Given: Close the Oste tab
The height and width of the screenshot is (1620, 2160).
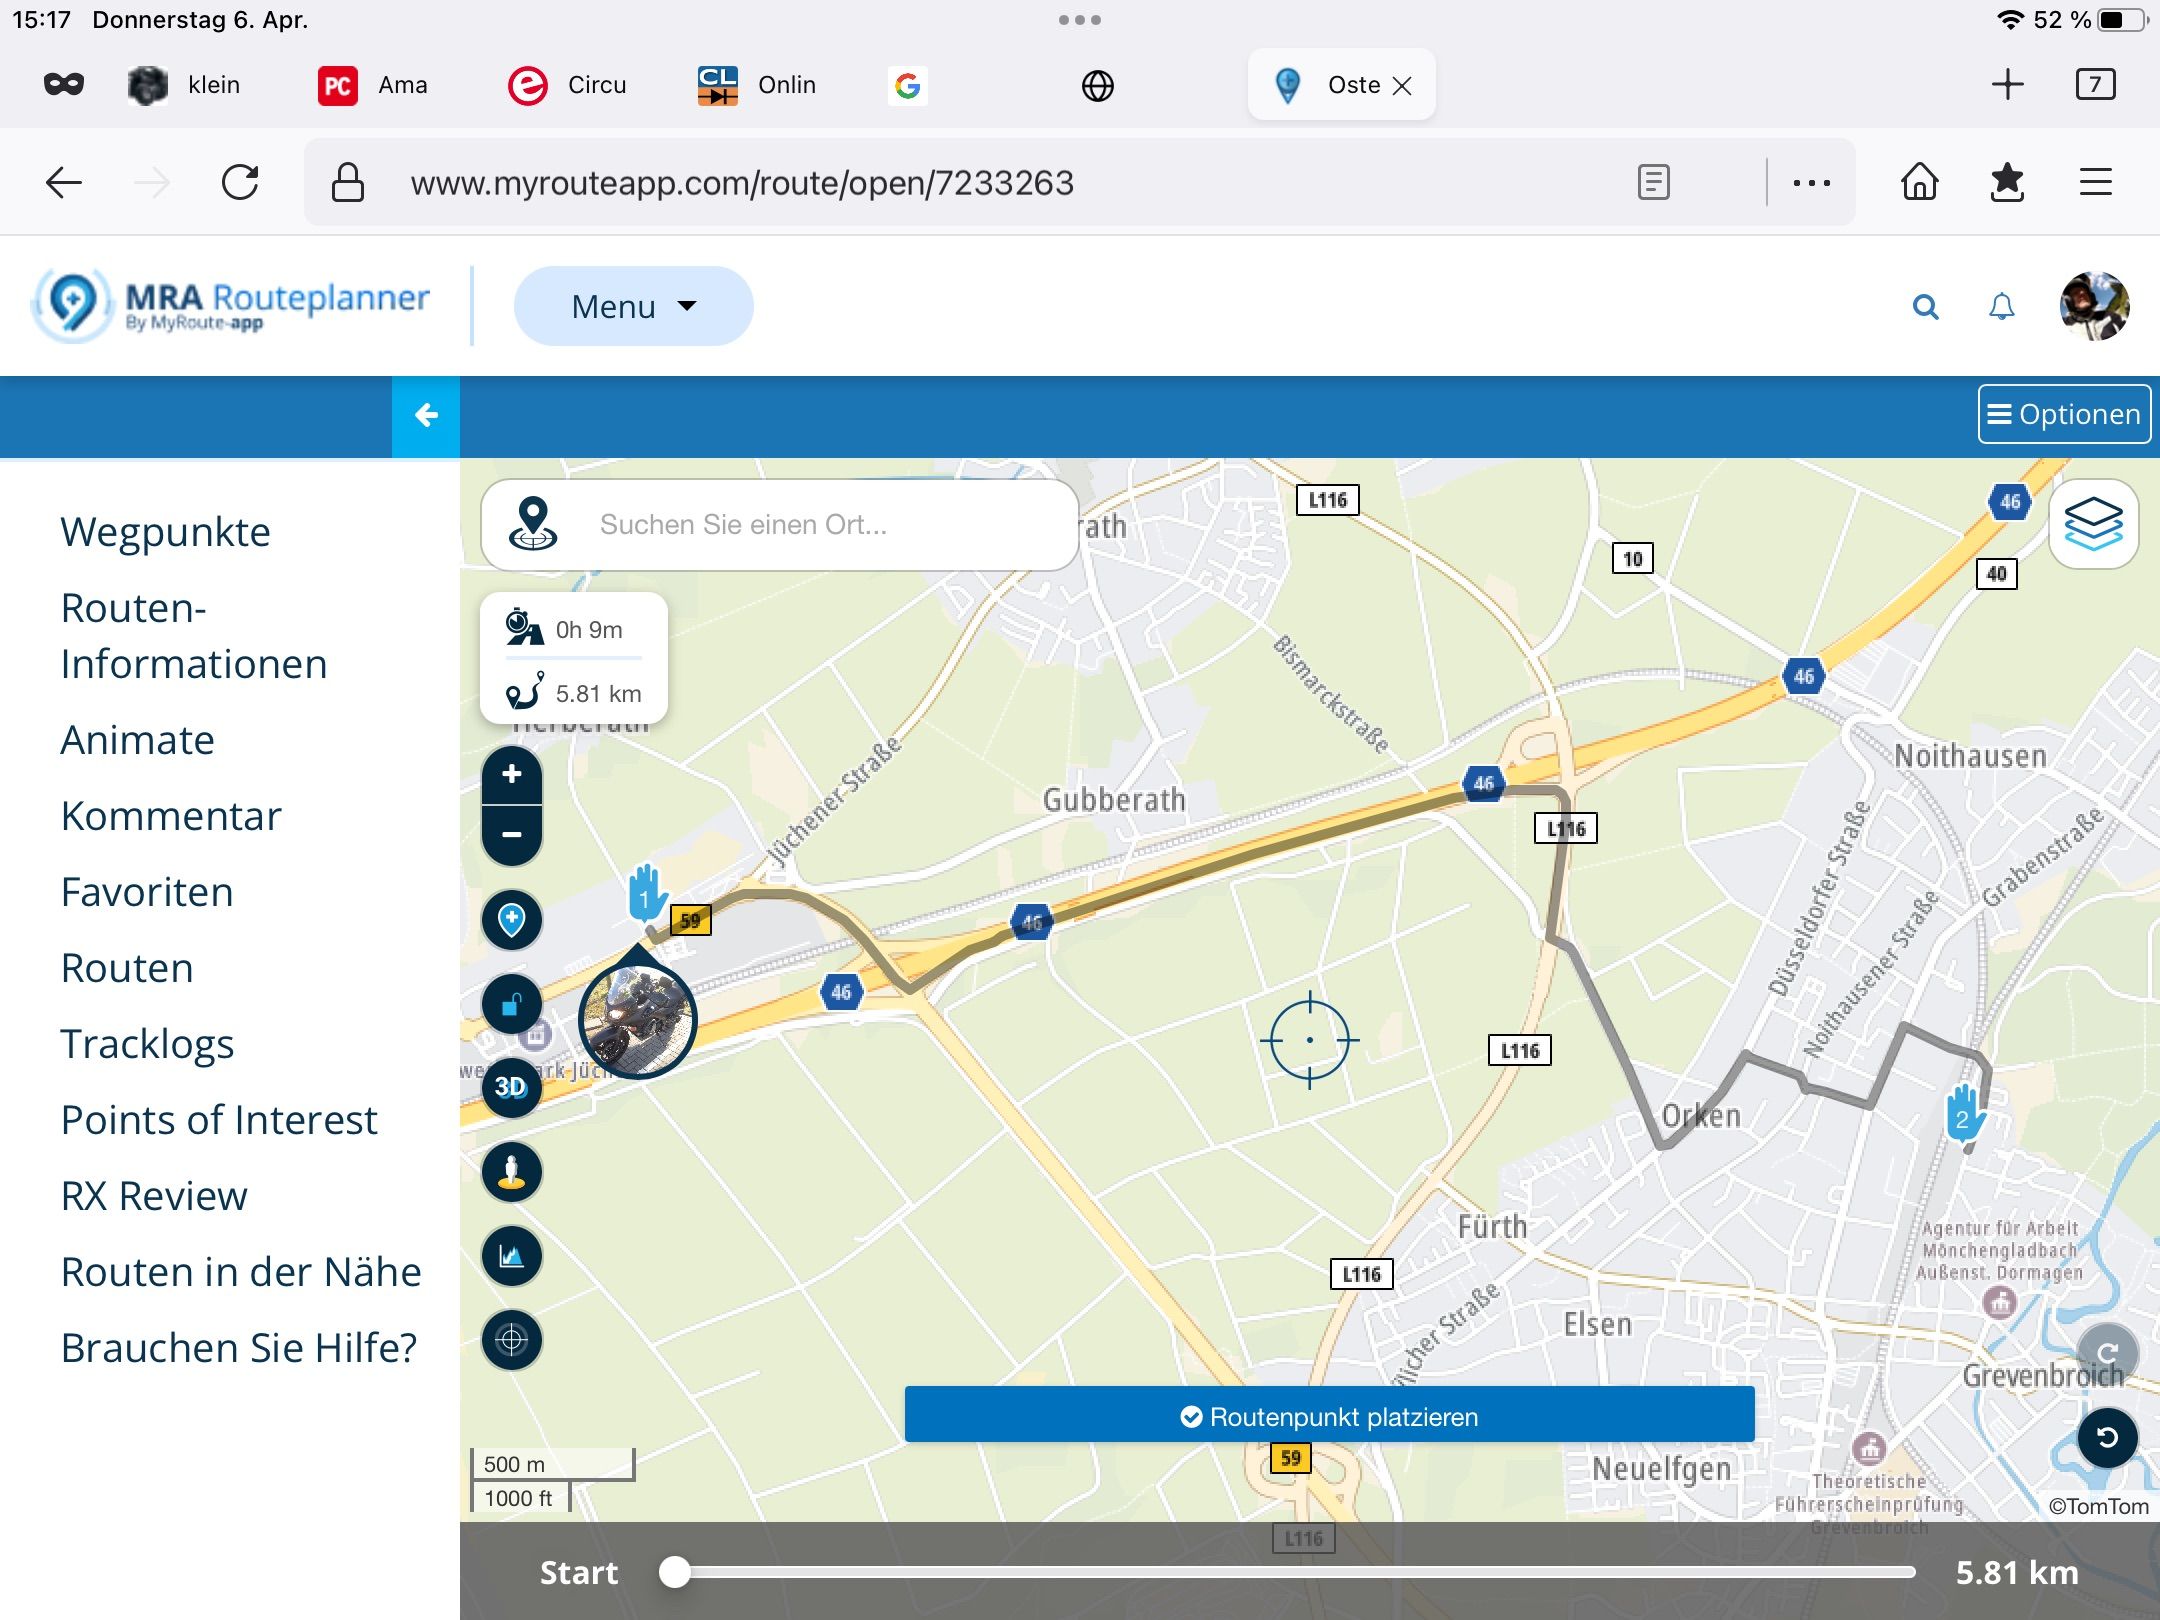Looking at the screenshot, I should [1402, 86].
